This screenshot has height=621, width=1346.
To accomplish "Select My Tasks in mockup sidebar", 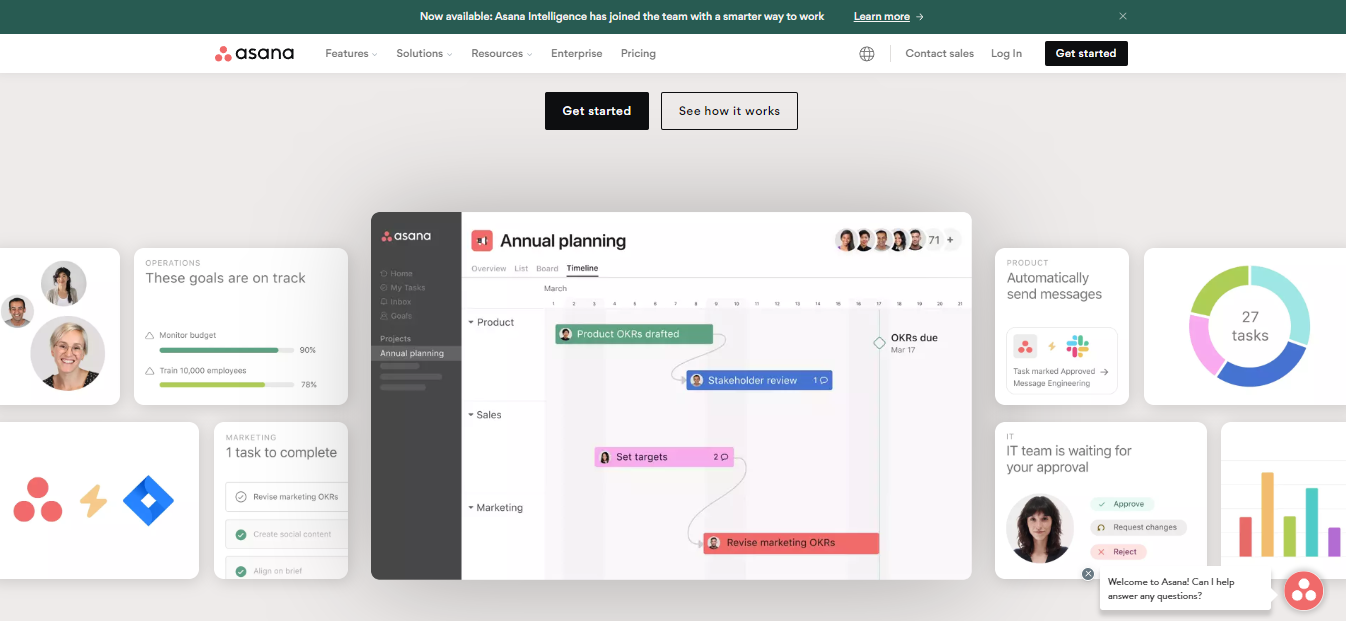I will [402, 287].
